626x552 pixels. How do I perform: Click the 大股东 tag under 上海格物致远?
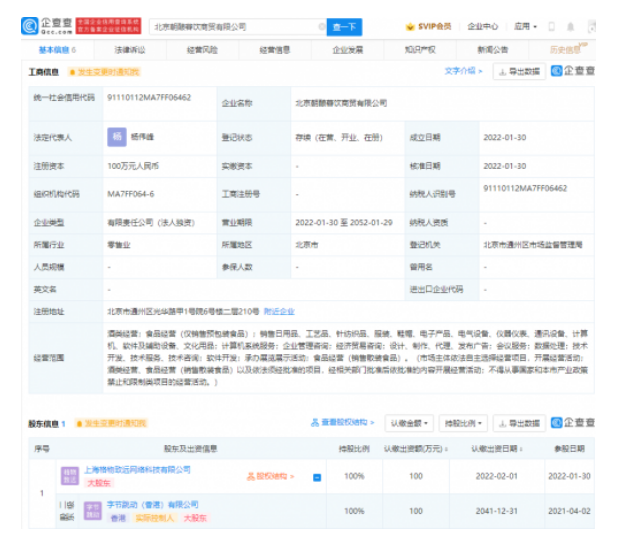point(99,483)
